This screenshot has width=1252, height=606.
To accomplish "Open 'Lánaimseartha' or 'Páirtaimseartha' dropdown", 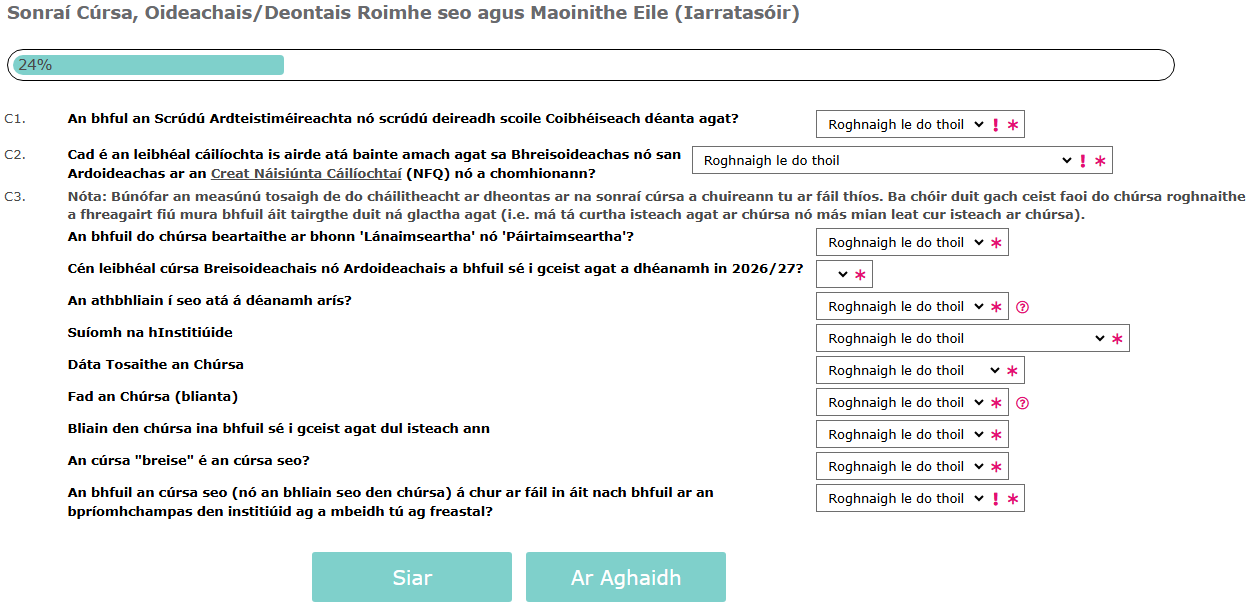I will pos(900,243).
